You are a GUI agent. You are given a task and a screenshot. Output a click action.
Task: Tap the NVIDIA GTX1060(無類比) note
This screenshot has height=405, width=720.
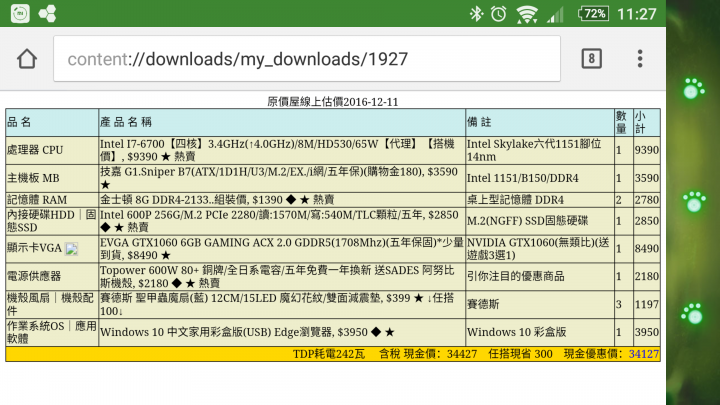(538, 248)
